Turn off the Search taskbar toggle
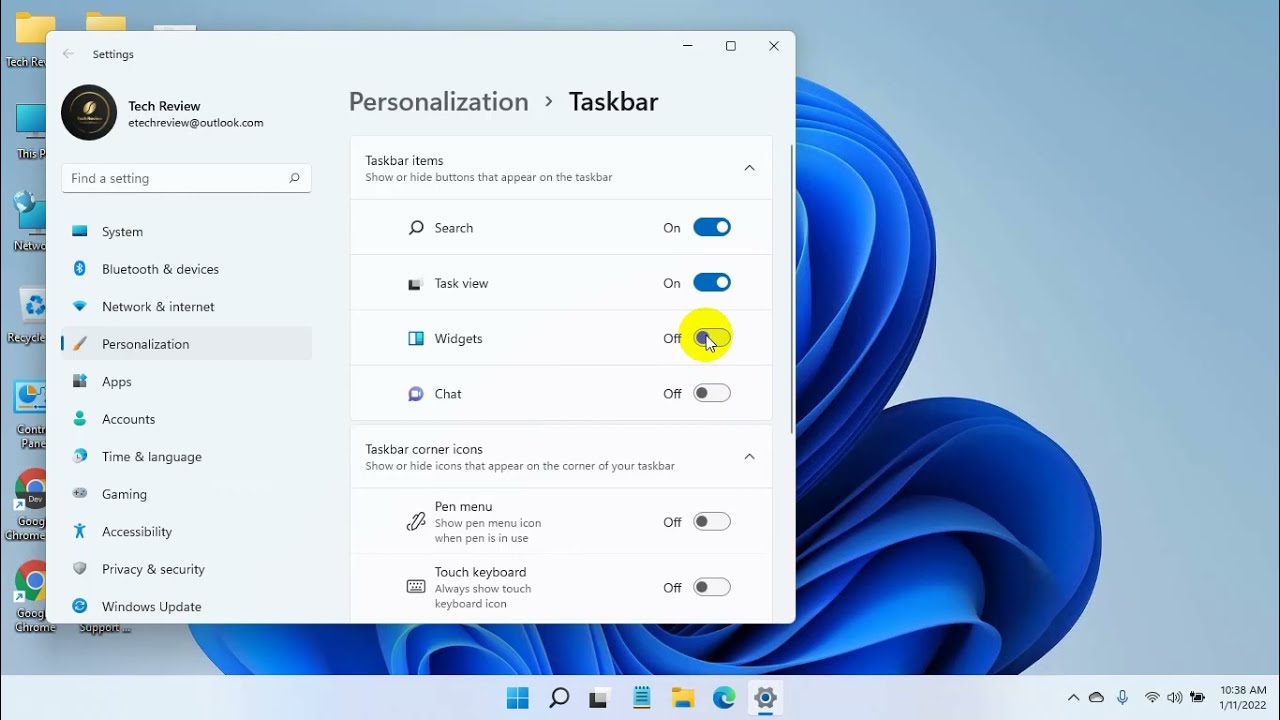 [x=712, y=228]
